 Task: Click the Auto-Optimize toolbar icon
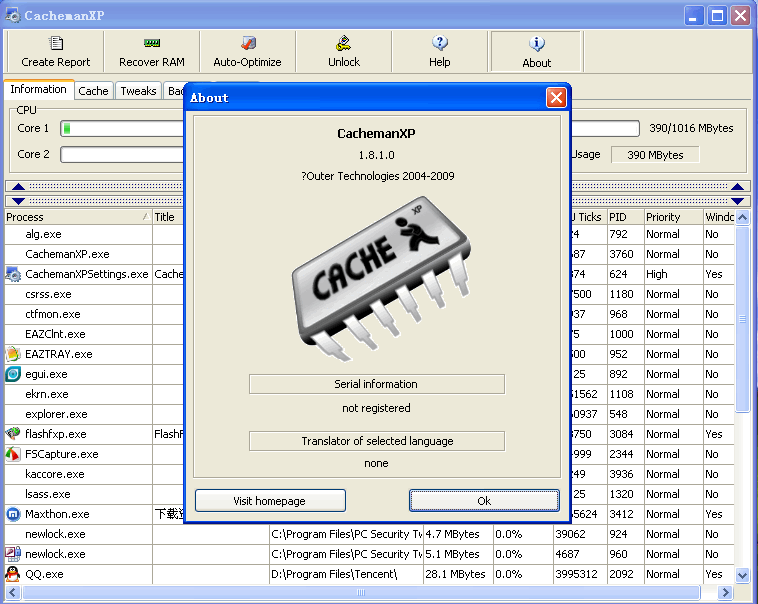click(248, 43)
